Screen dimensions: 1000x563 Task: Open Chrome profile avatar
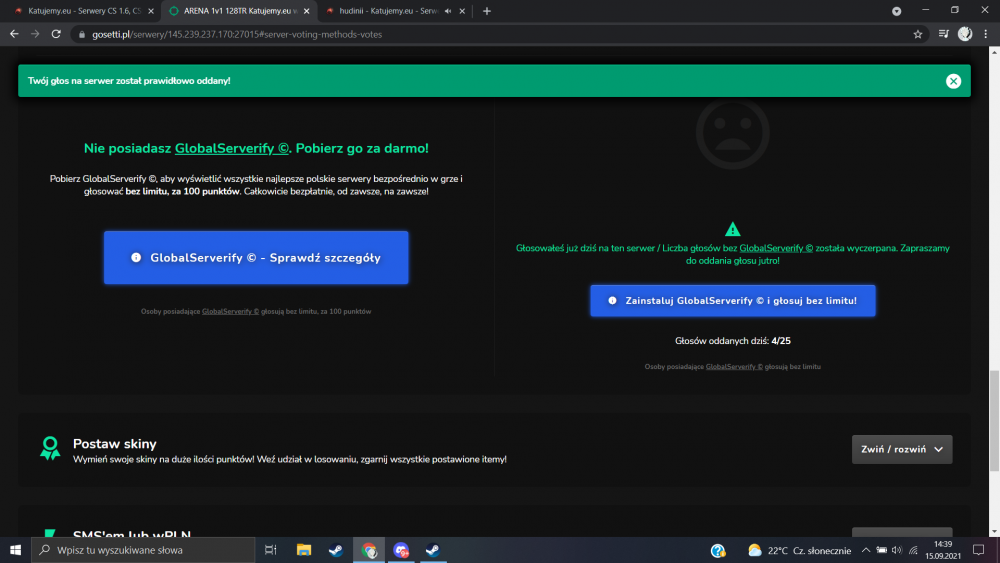[965, 34]
